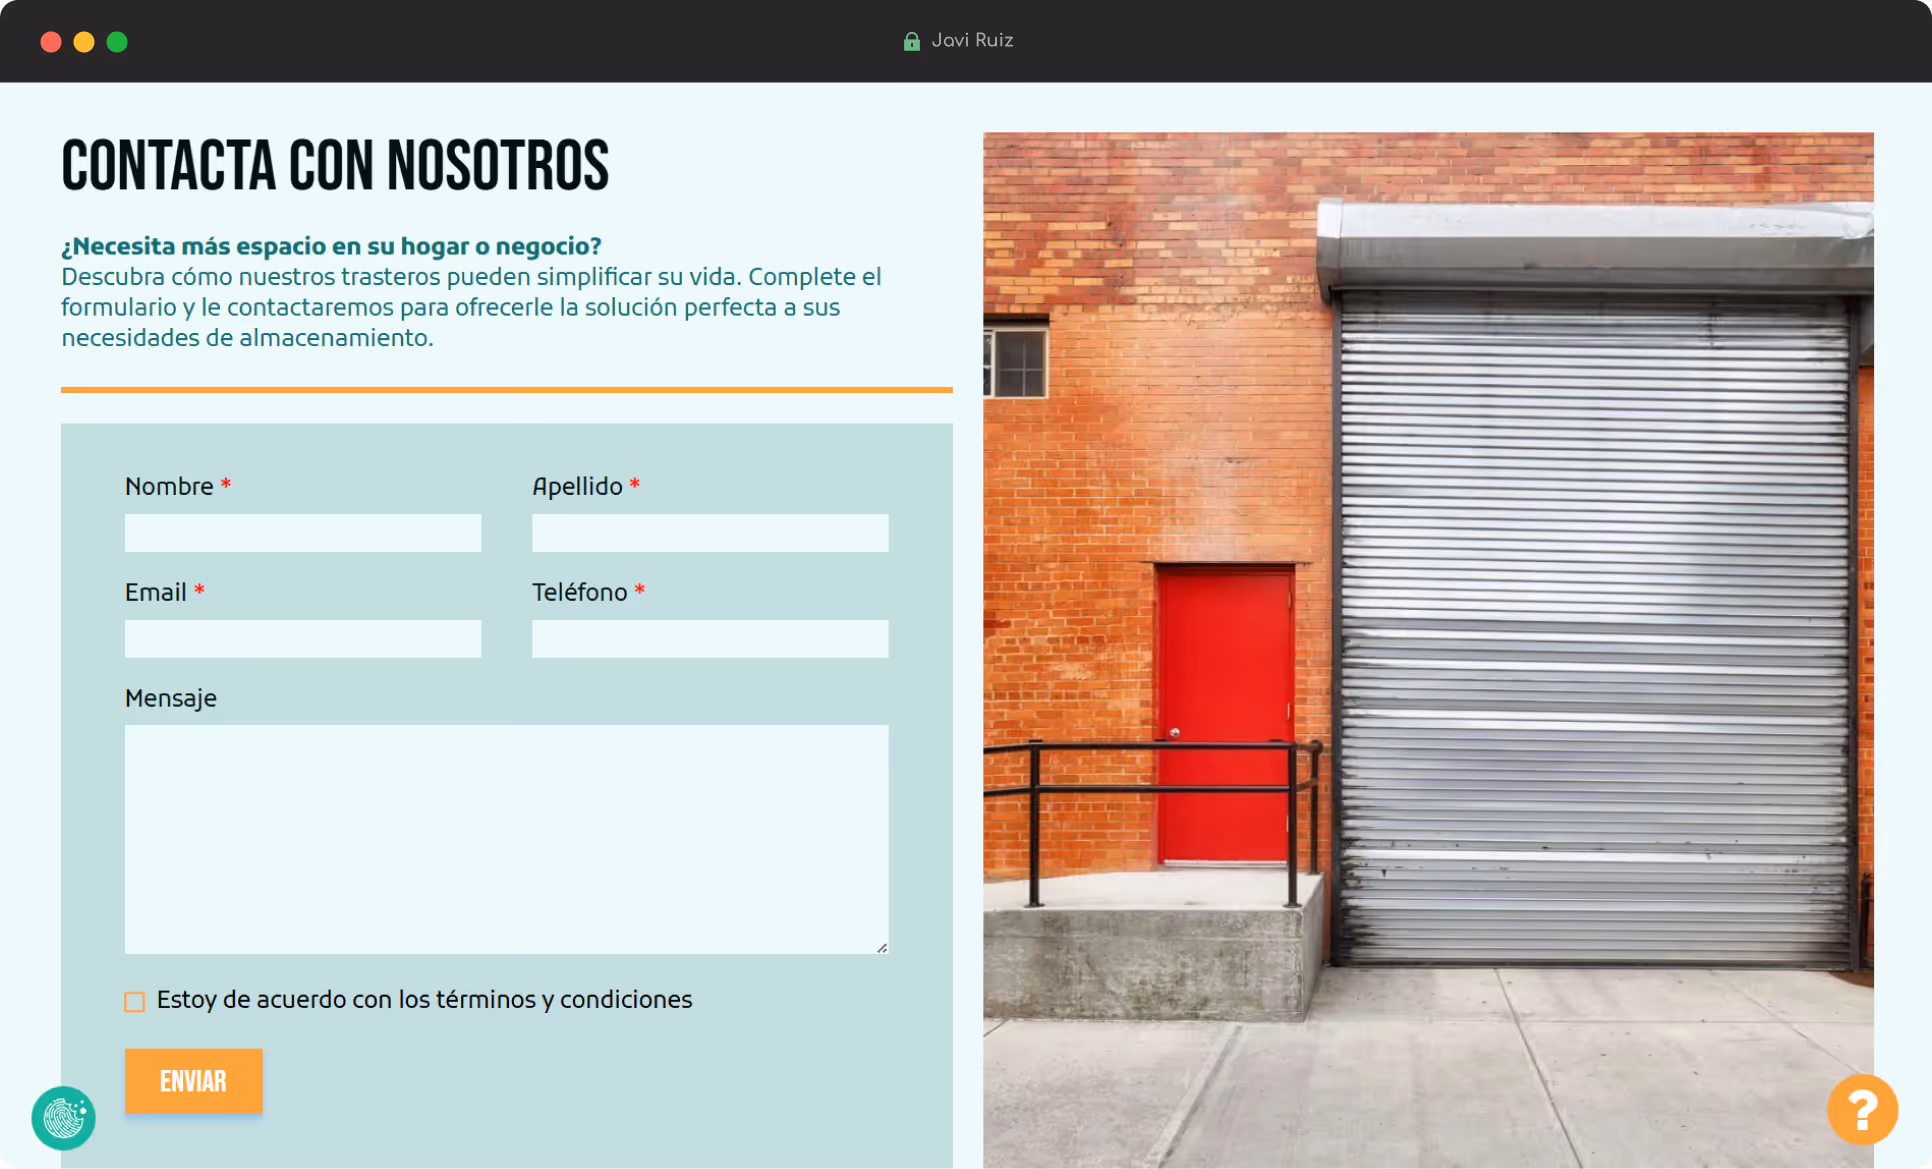This screenshot has width=1932, height=1169.
Task: Focus the Apellido input field
Action: (x=710, y=533)
